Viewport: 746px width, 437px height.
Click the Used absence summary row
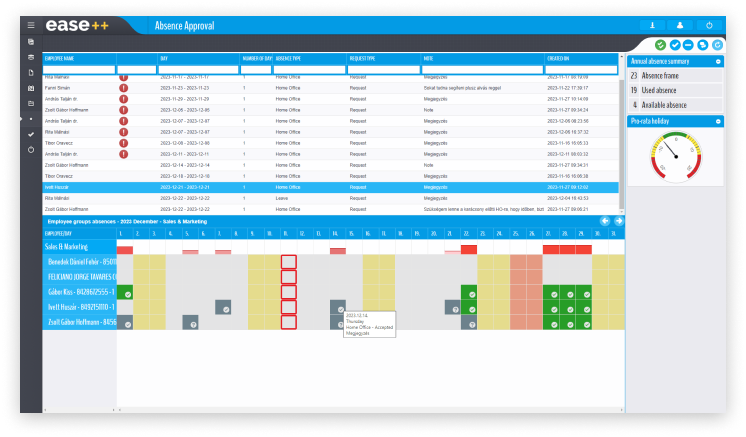point(675,90)
